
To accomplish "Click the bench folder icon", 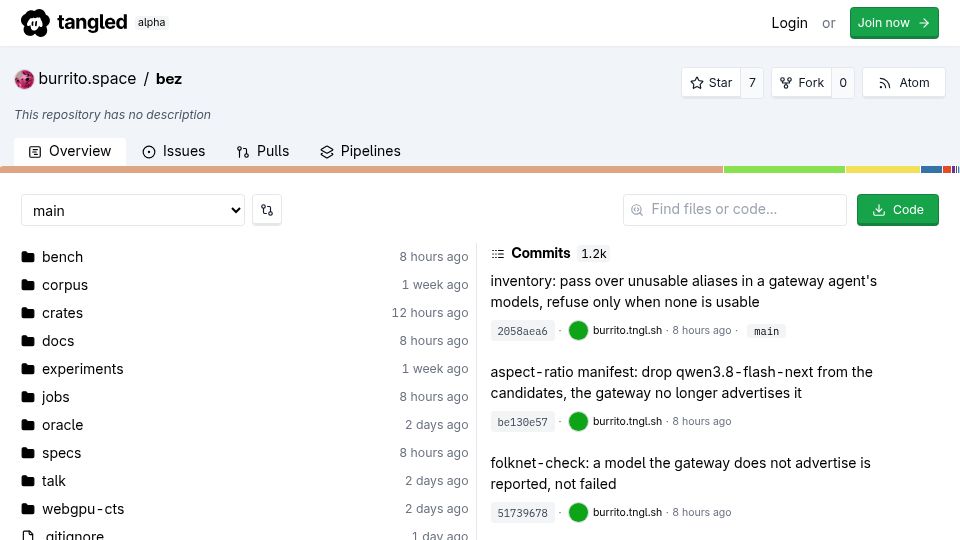I will click(x=28, y=257).
